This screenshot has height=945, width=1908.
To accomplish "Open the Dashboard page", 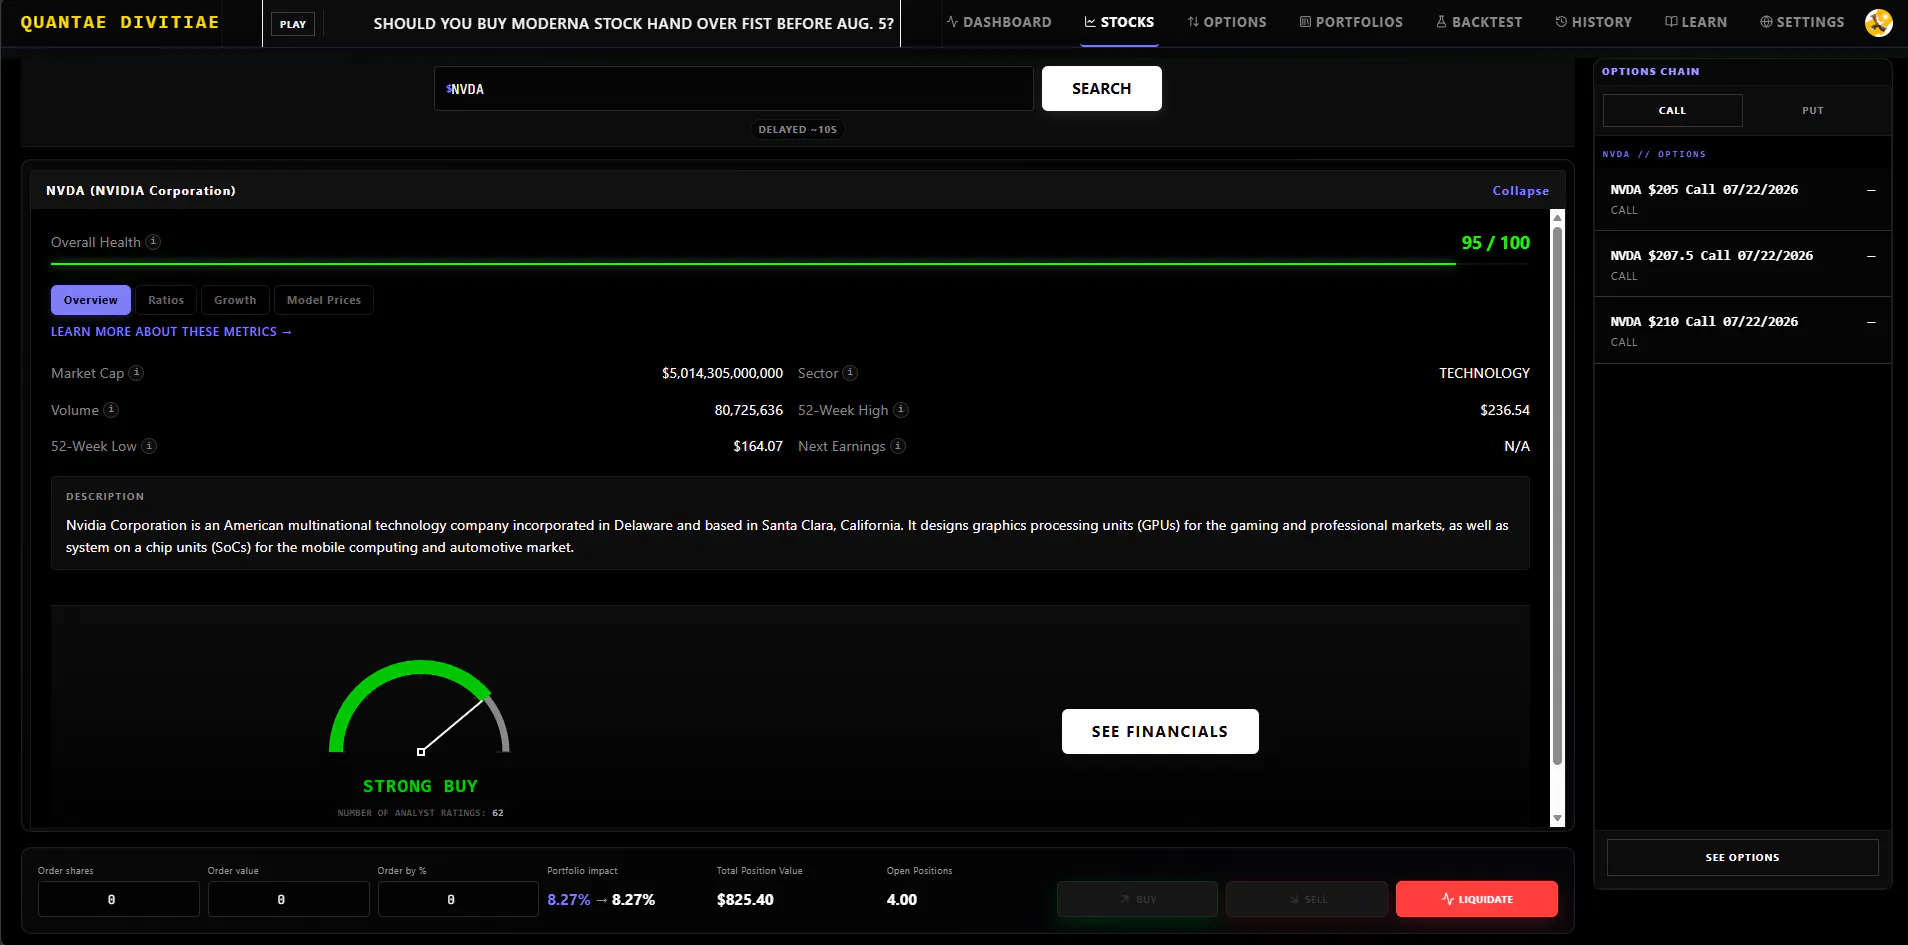I will click(999, 22).
